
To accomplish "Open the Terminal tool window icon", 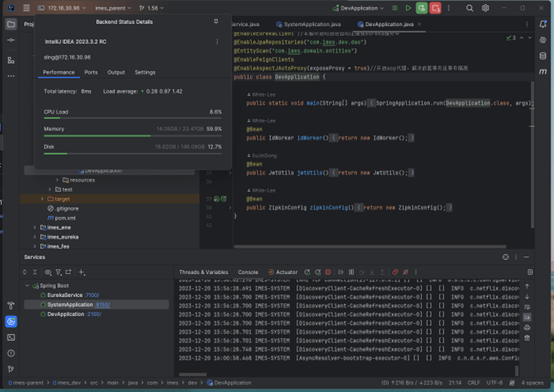I will (x=11, y=338).
